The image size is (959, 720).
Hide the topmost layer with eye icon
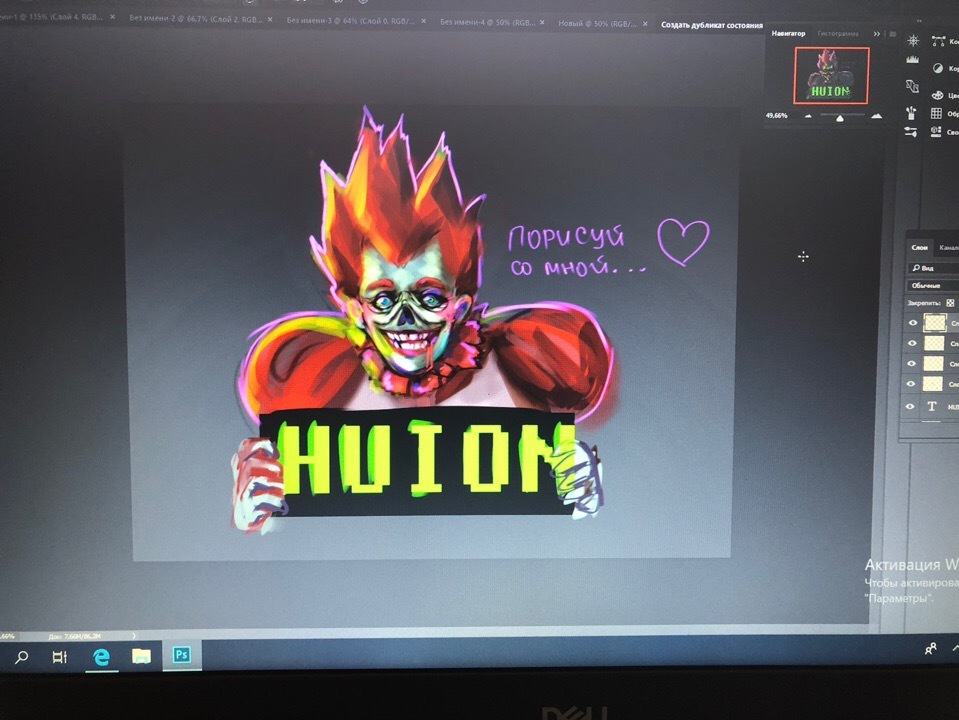pos(913,323)
